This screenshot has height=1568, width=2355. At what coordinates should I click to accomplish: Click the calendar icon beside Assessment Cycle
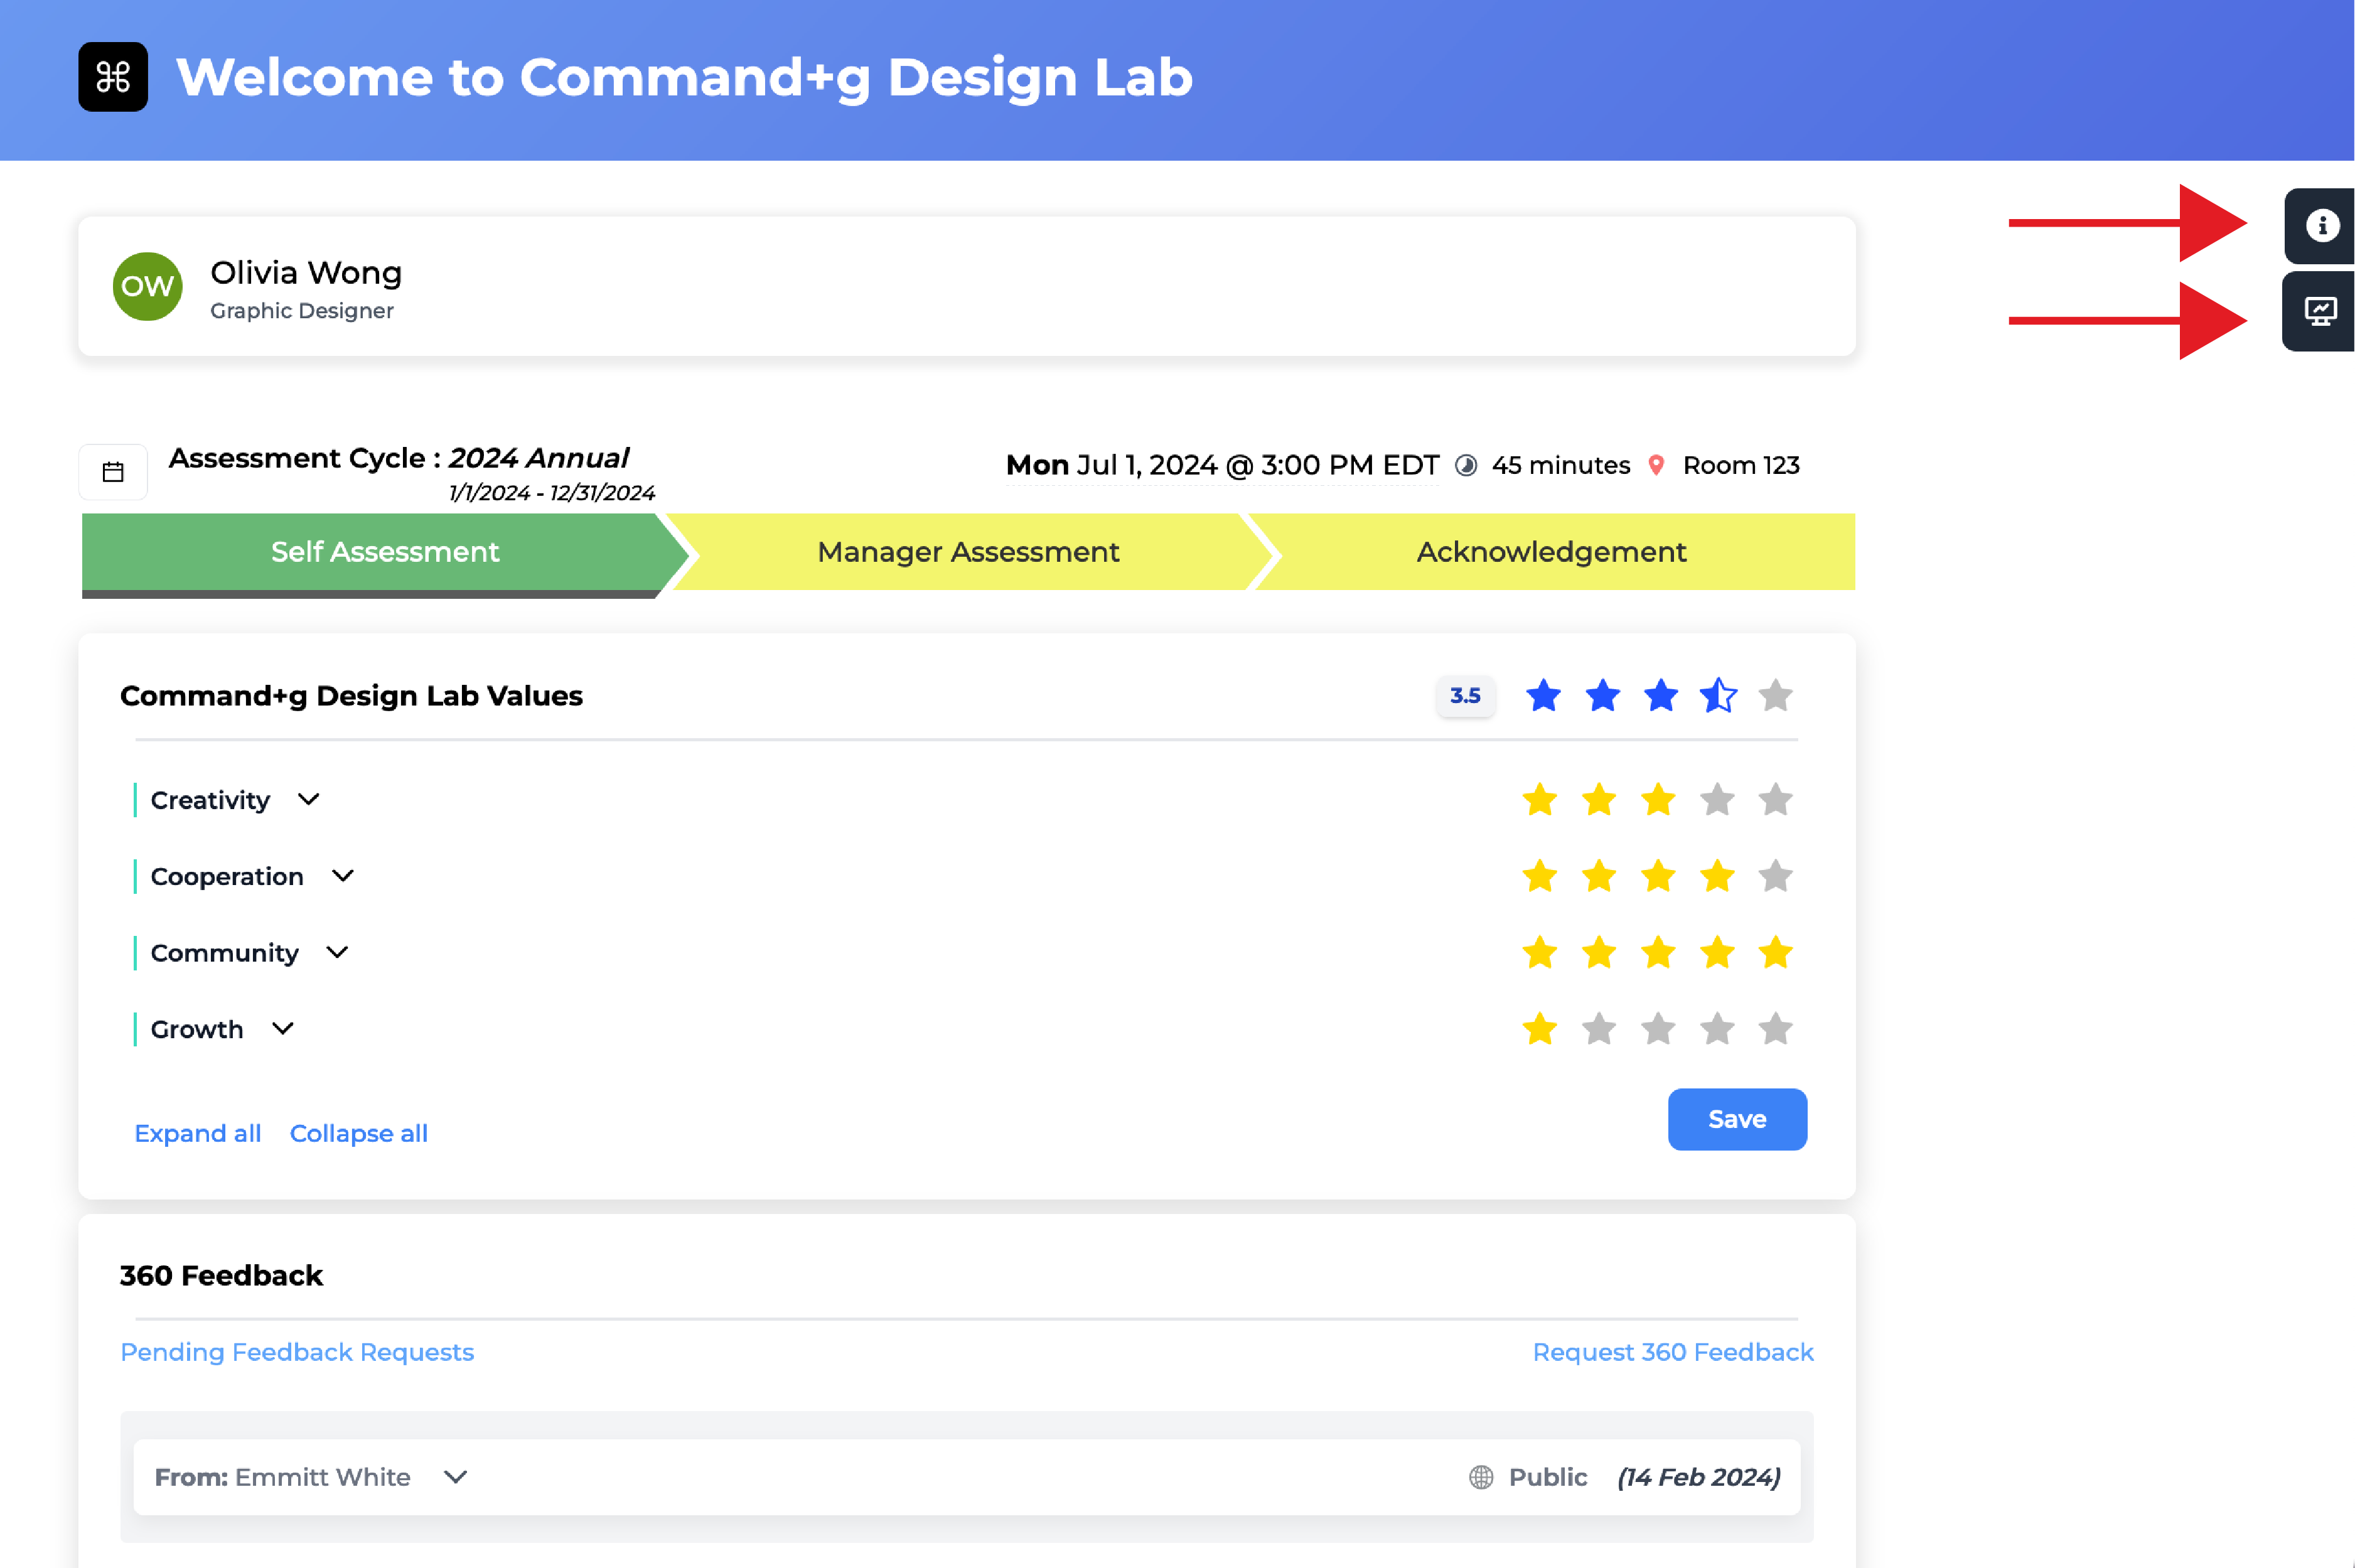point(113,472)
